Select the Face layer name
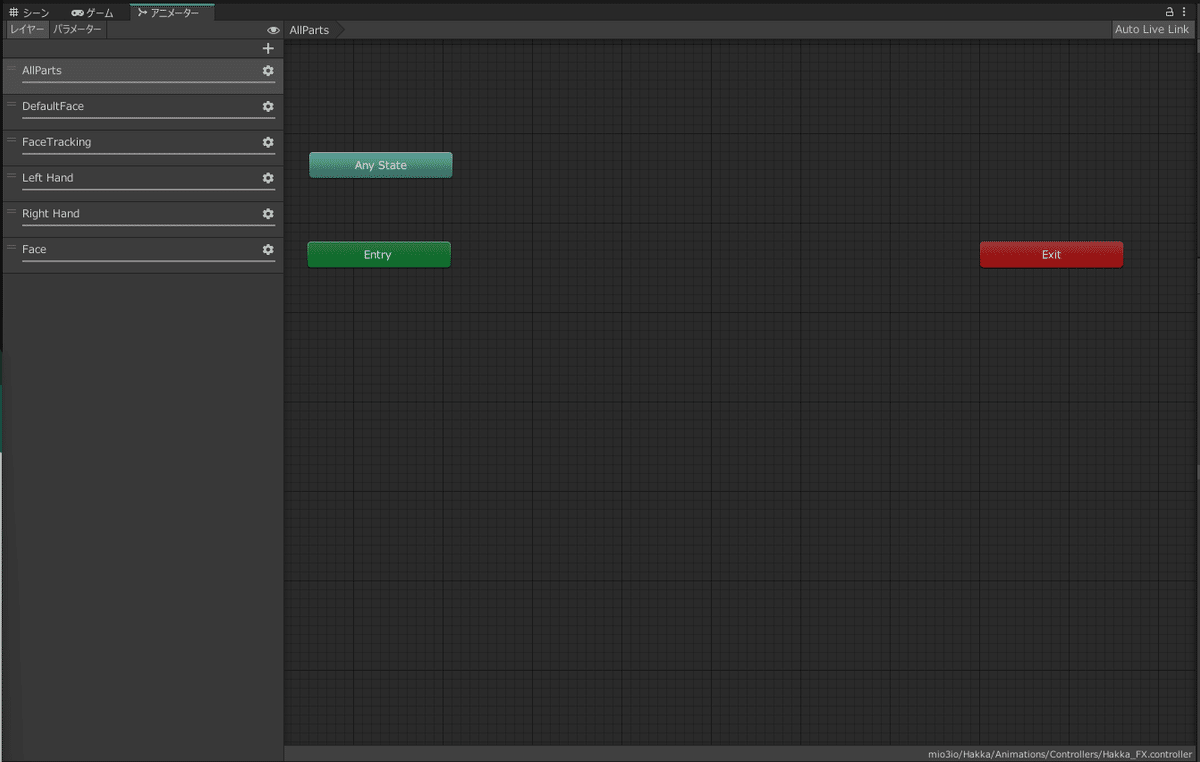Image resolution: width=1200 pixels, height=762 pixels. tap(34, 250)
